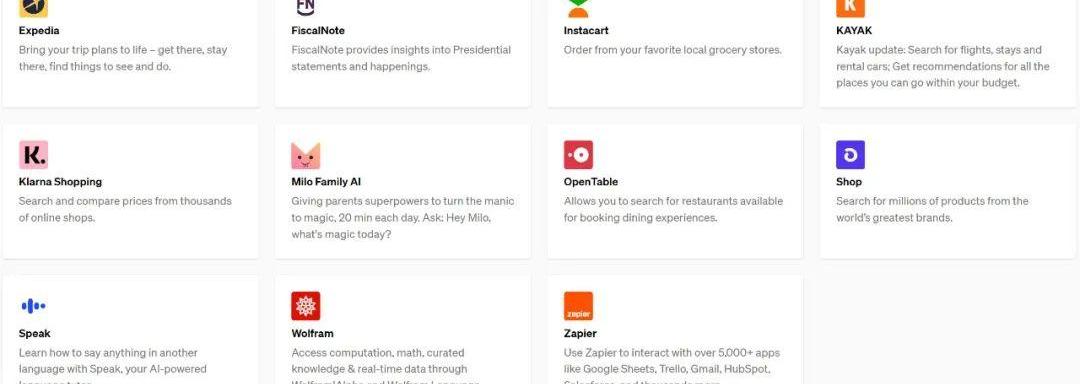The image size is (1080, 384).
Task: Click the OpenTable card description
Action: (x=673, y=209)
